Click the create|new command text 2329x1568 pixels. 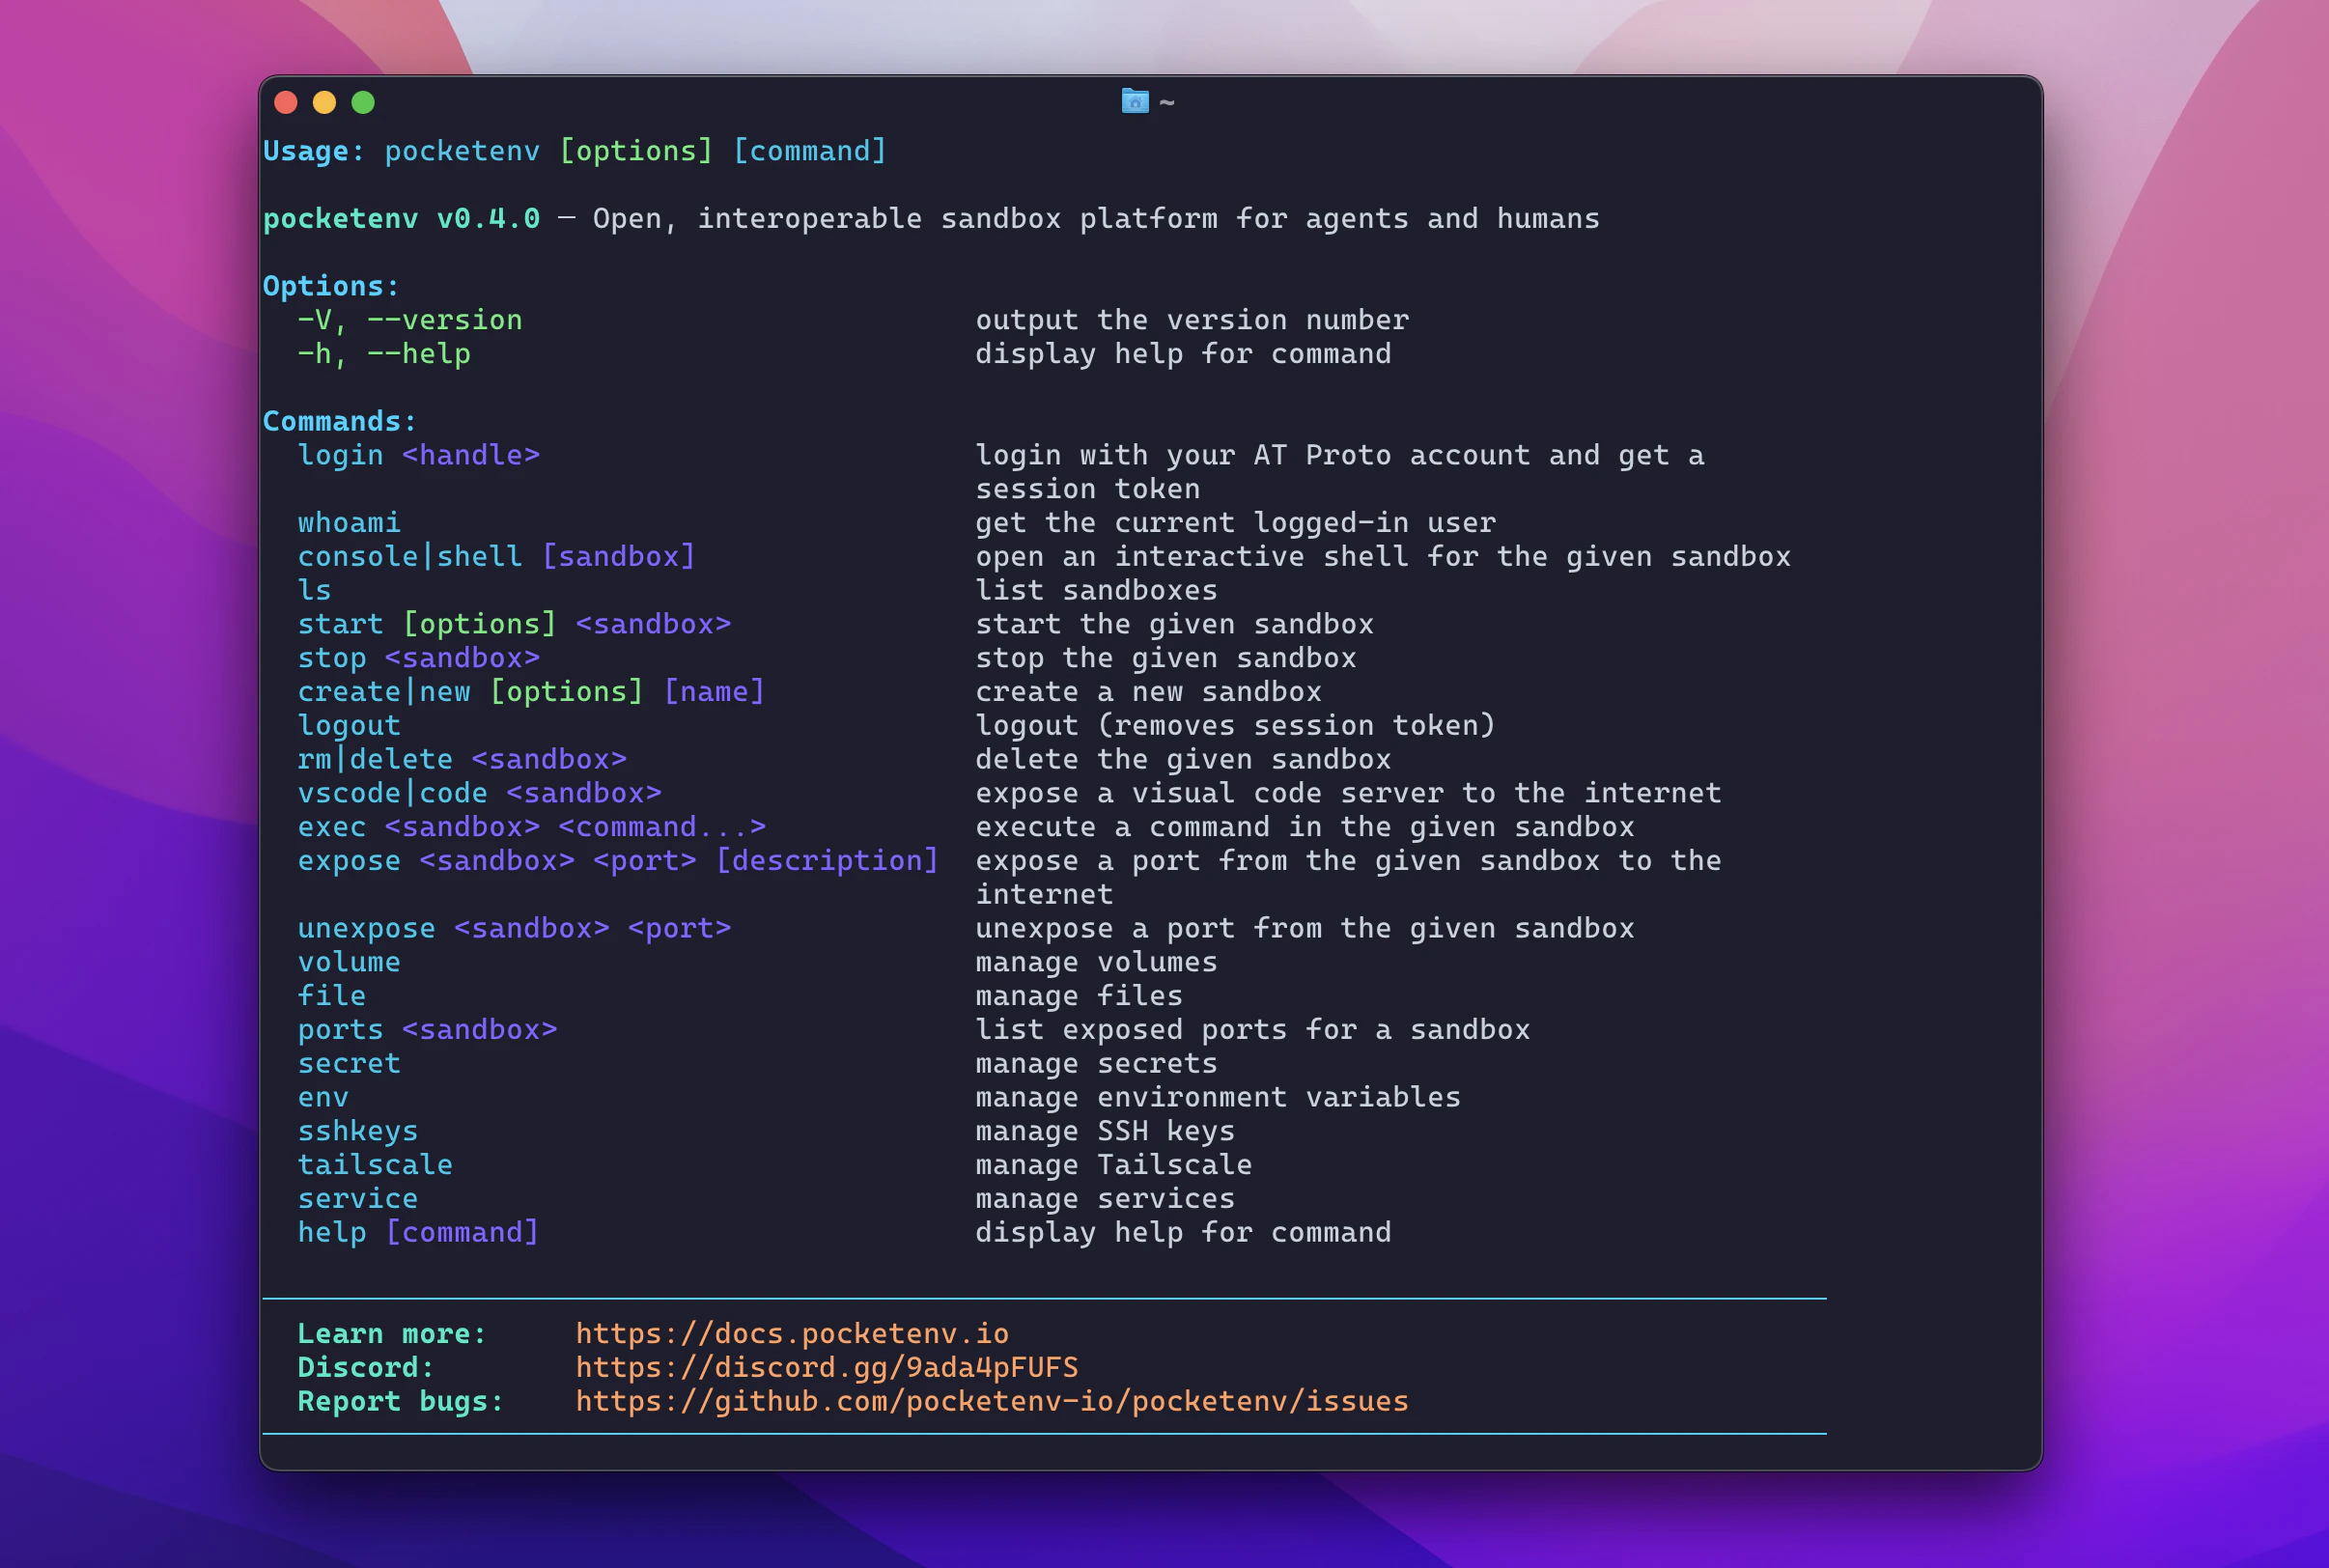click(x=384, y=691)
